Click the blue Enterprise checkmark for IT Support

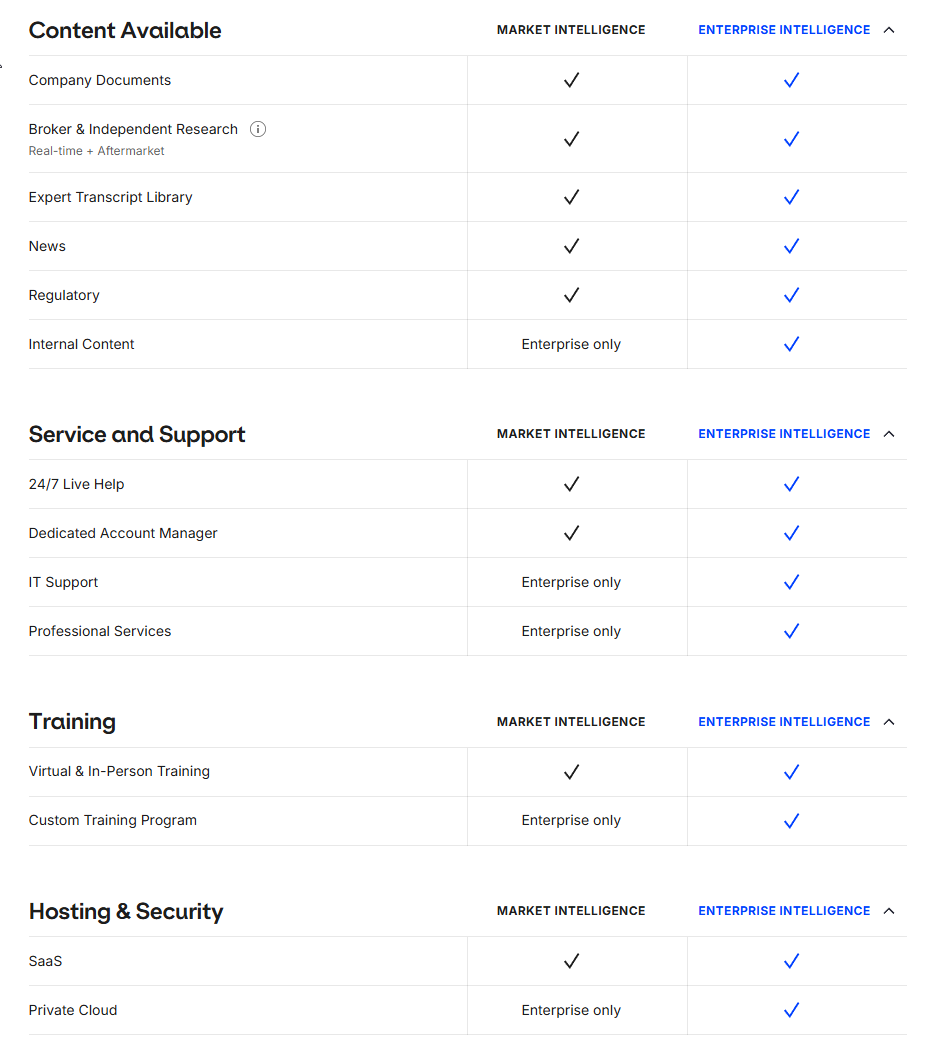coord(791,582)
